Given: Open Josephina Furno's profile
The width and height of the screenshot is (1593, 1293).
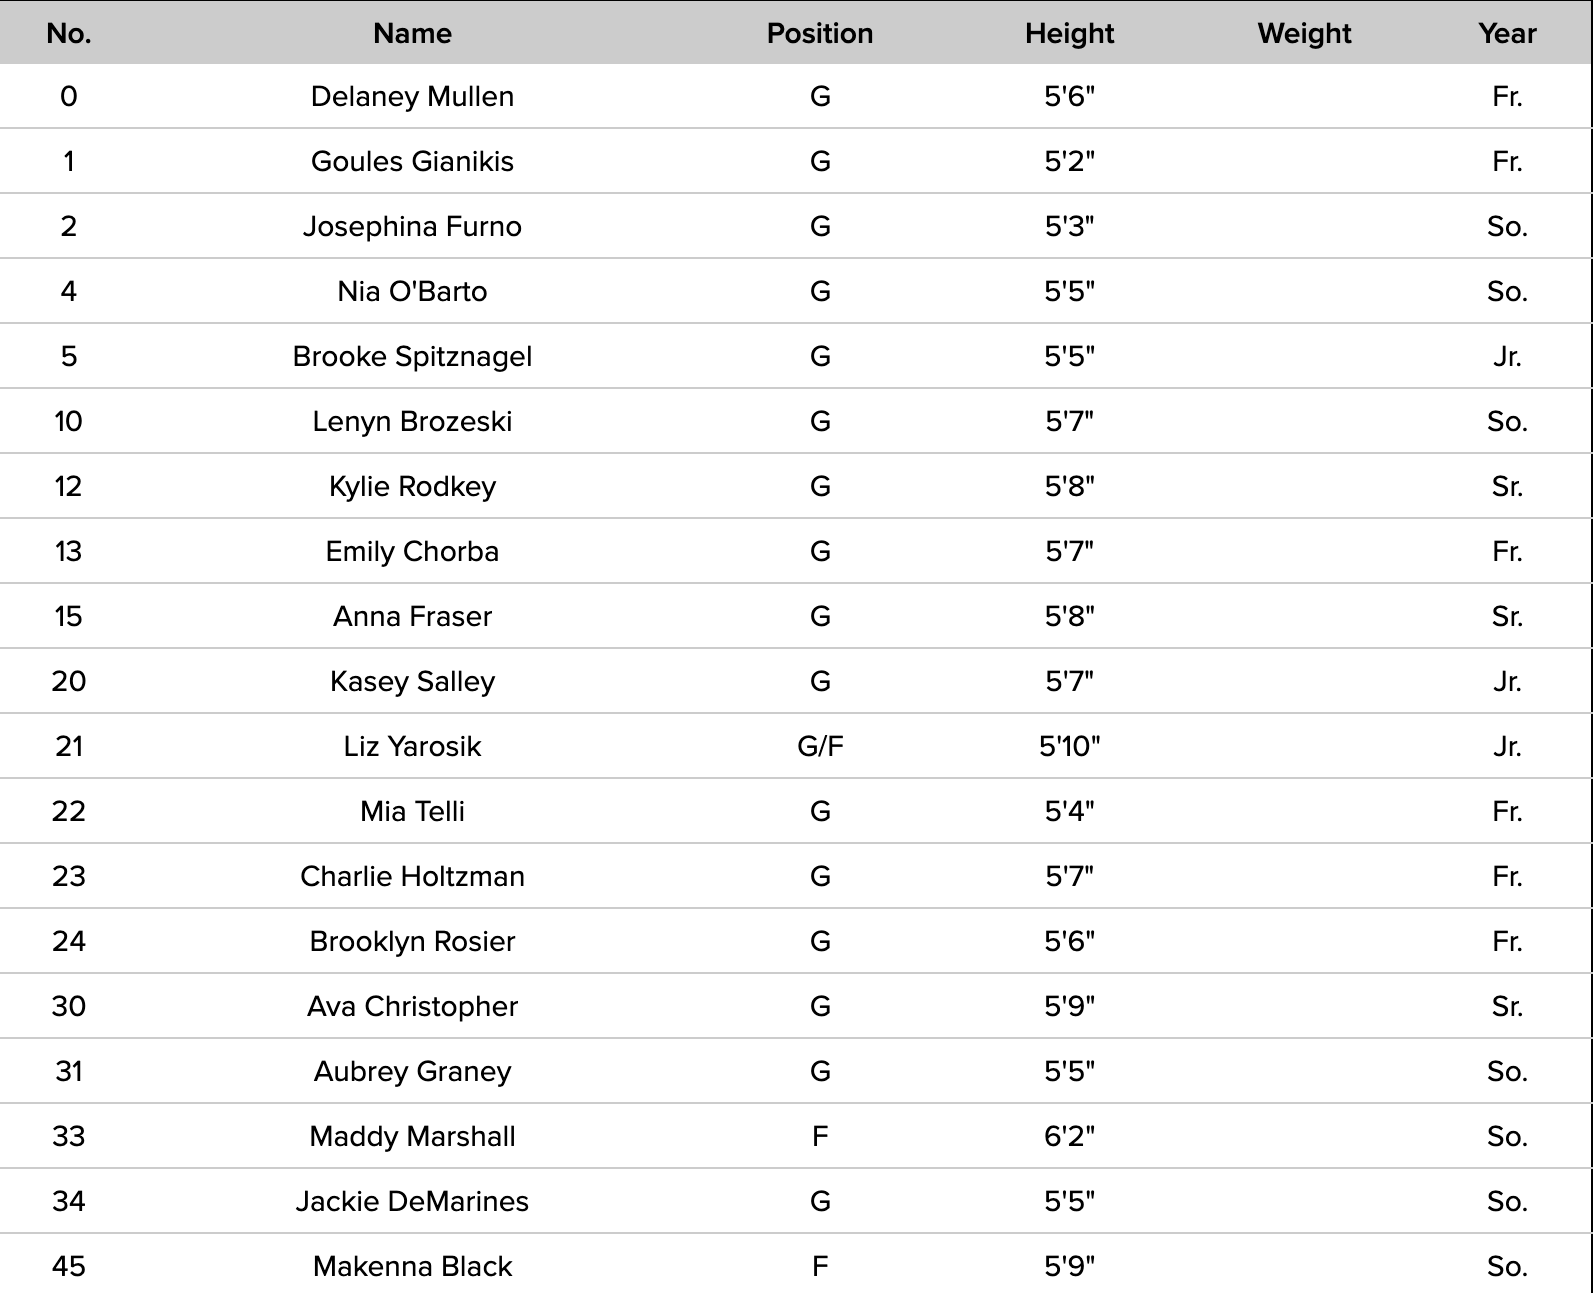Looking at the screenshot, I should click(412, 226).
